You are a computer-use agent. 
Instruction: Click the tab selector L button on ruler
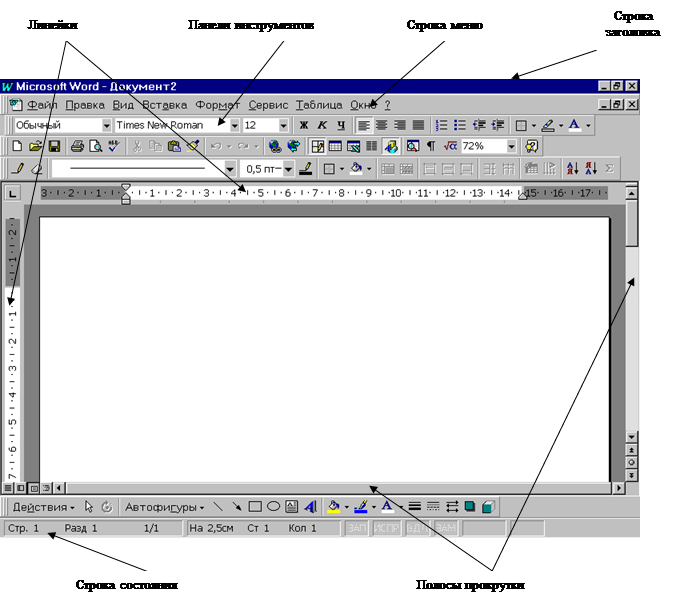point(13,193)
